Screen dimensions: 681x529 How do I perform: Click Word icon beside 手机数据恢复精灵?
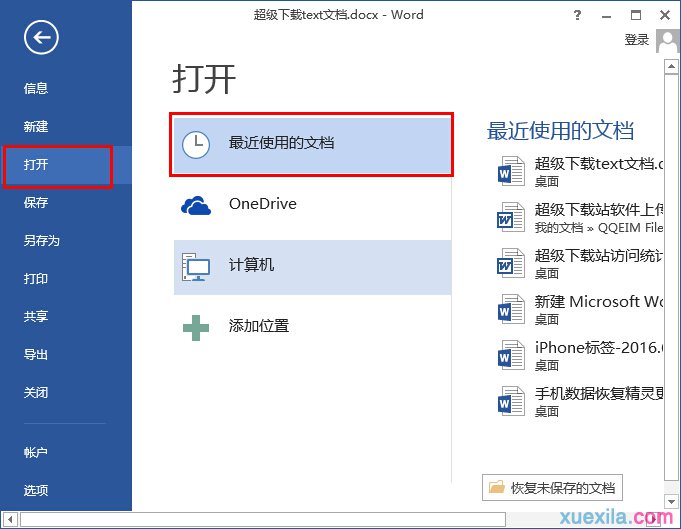[511, 401]
